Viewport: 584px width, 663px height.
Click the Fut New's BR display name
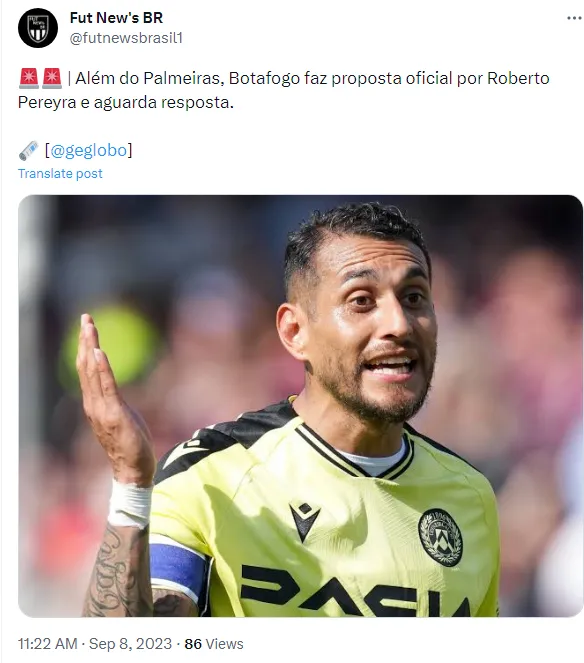(x=116, y=18)
